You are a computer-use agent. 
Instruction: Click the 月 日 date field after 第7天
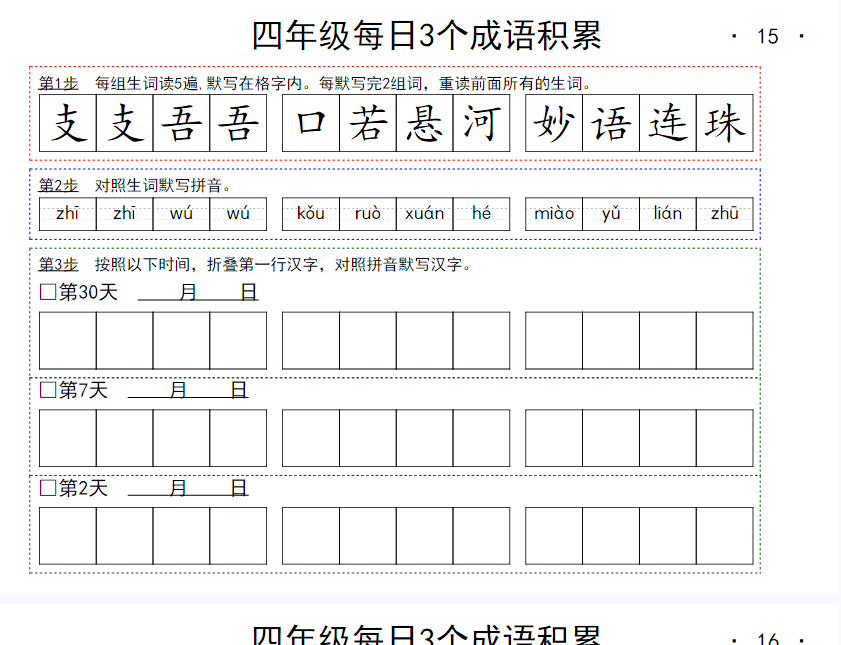(188, 390)
